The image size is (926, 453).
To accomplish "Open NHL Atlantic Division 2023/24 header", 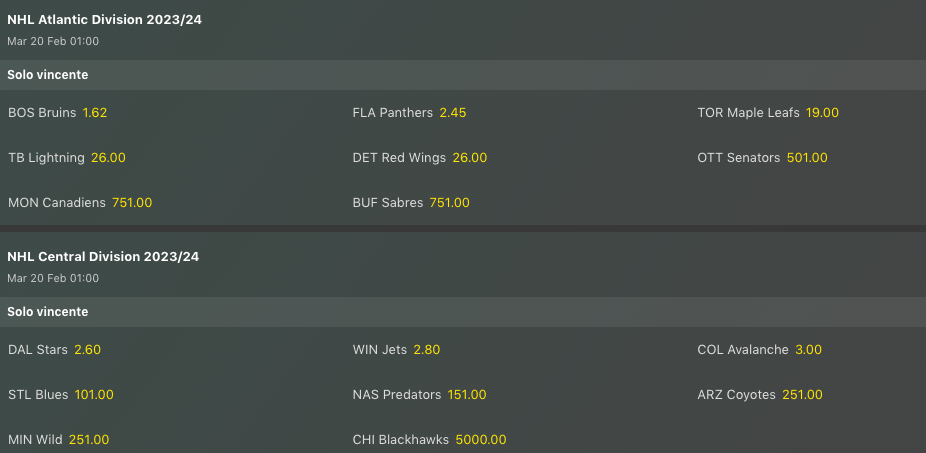I will pos(105,20).
